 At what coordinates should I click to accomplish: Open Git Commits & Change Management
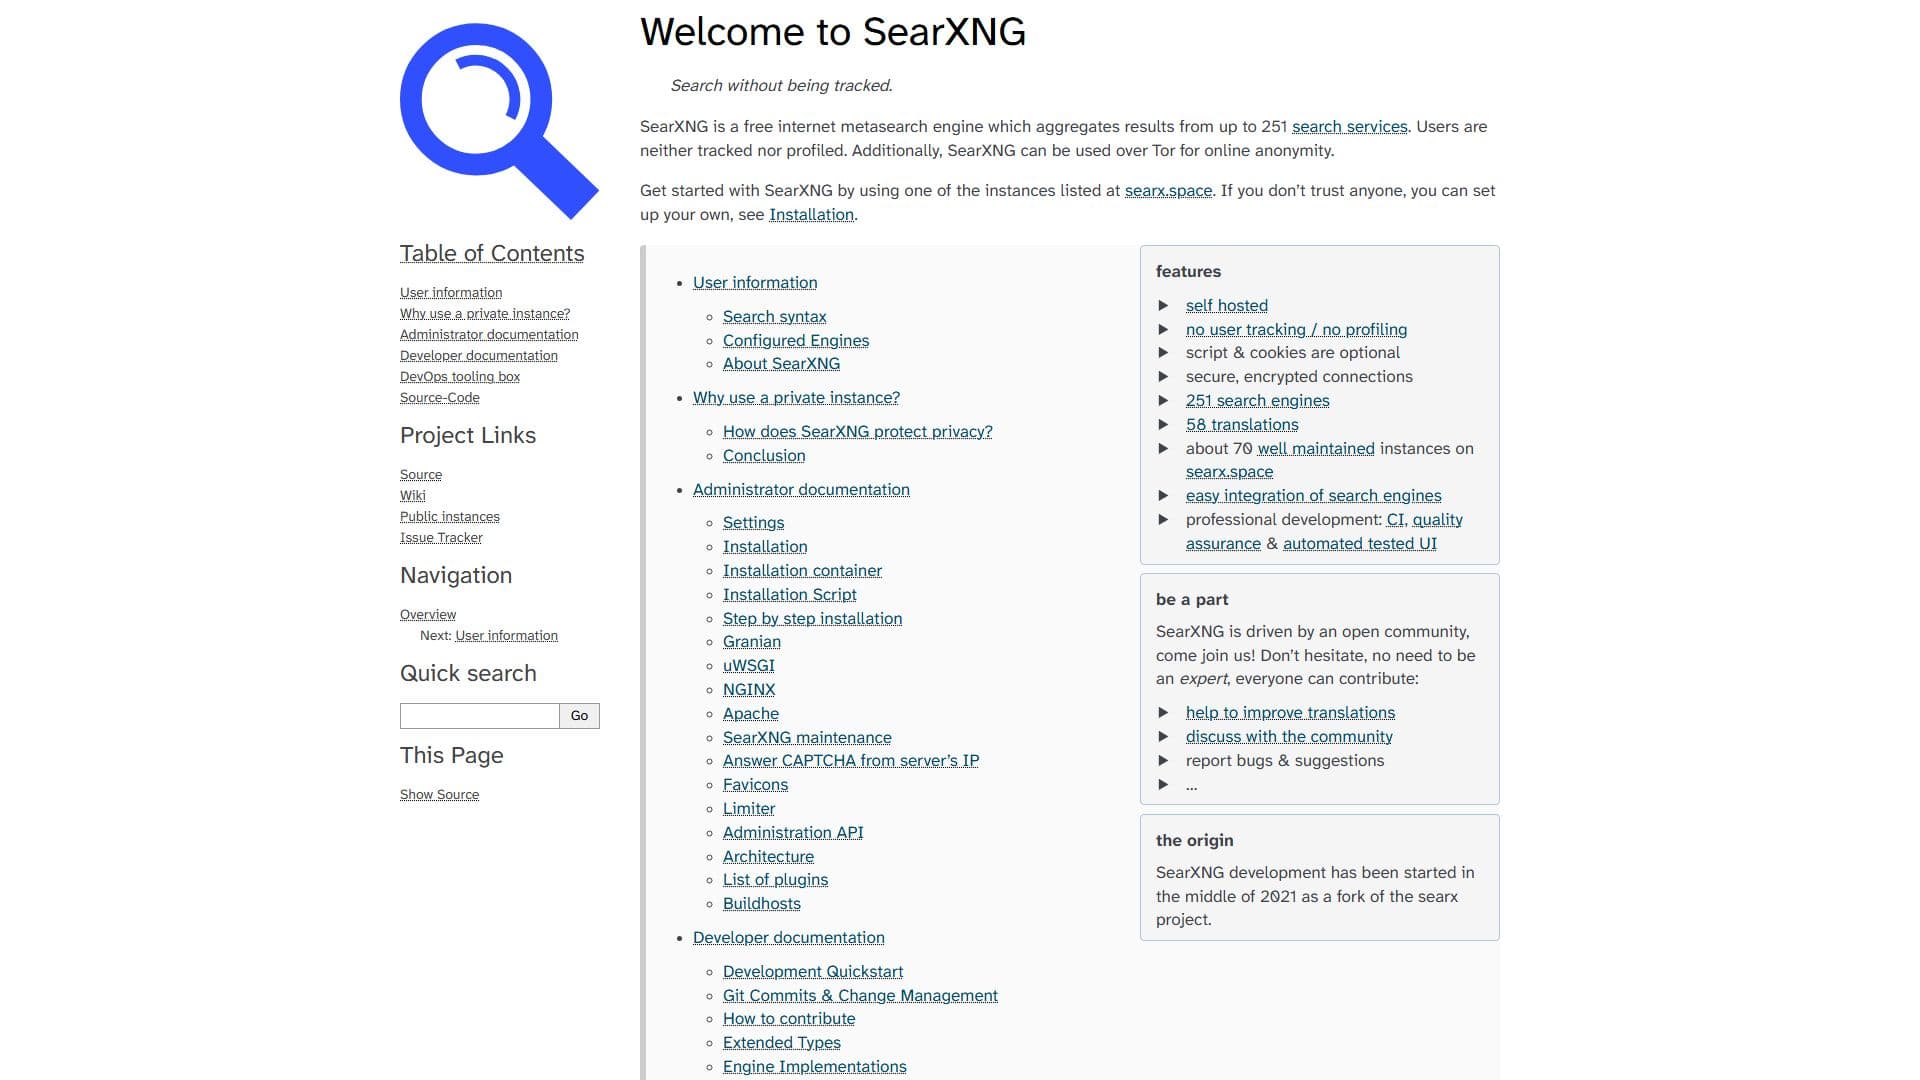860,996
